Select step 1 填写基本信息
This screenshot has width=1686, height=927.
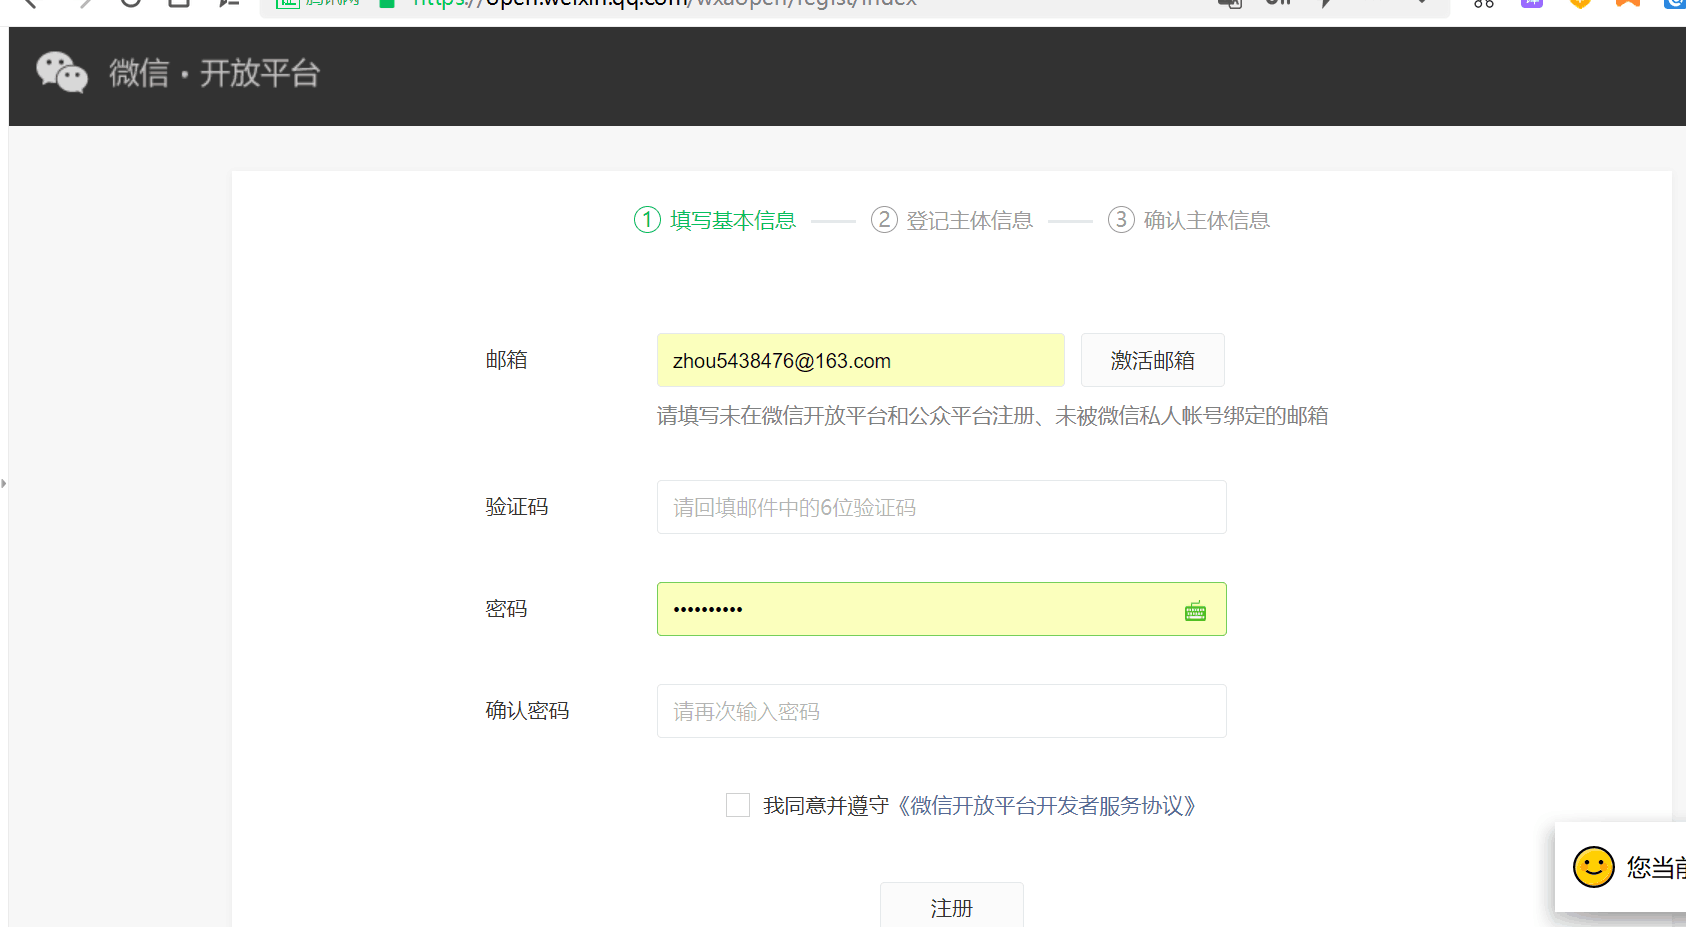click(715, 220)
